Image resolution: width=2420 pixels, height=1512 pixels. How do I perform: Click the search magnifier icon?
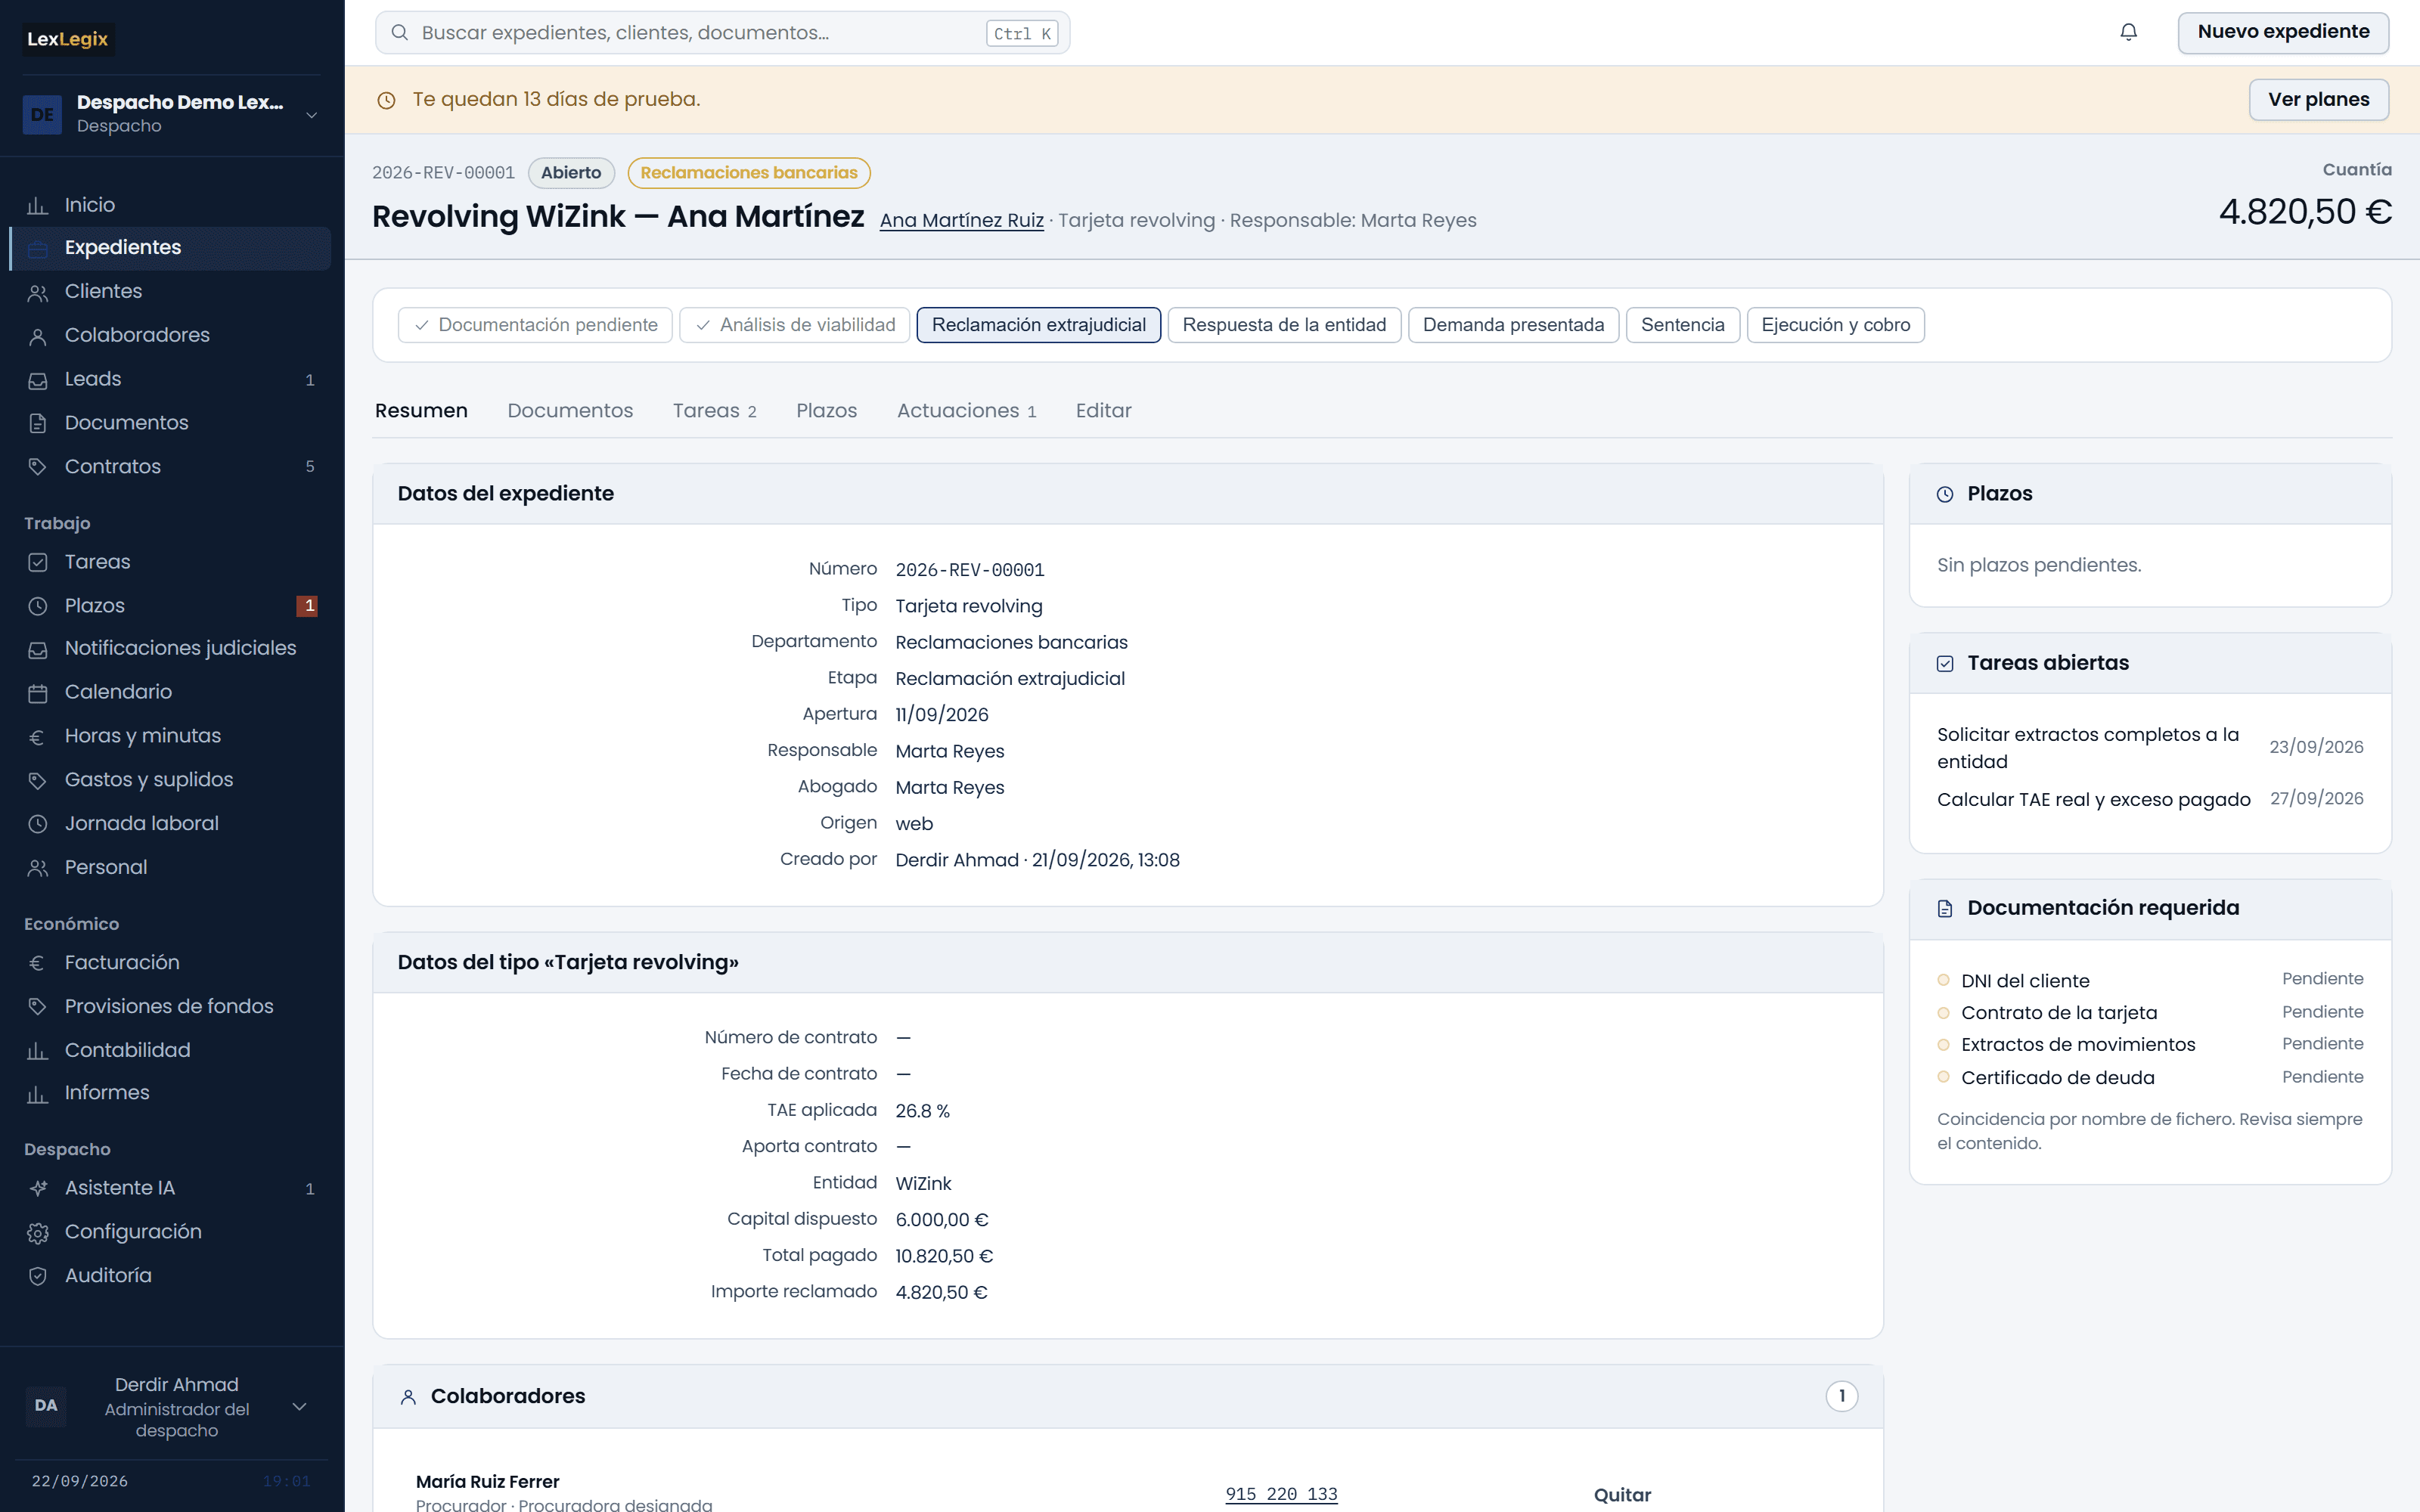coord(399,33)
